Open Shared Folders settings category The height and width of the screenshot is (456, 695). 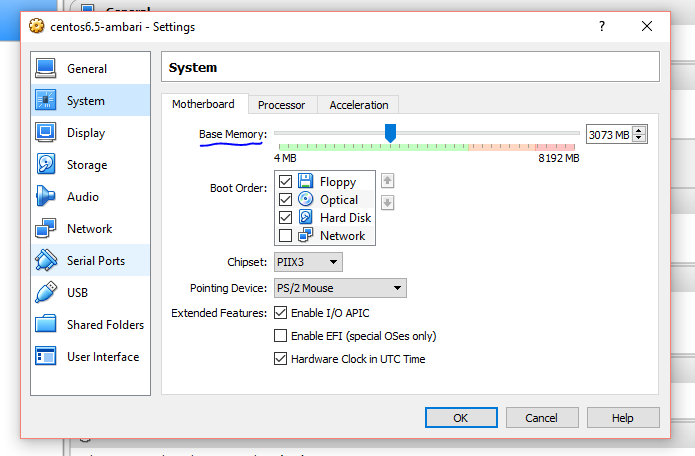[x=91, y=324]
